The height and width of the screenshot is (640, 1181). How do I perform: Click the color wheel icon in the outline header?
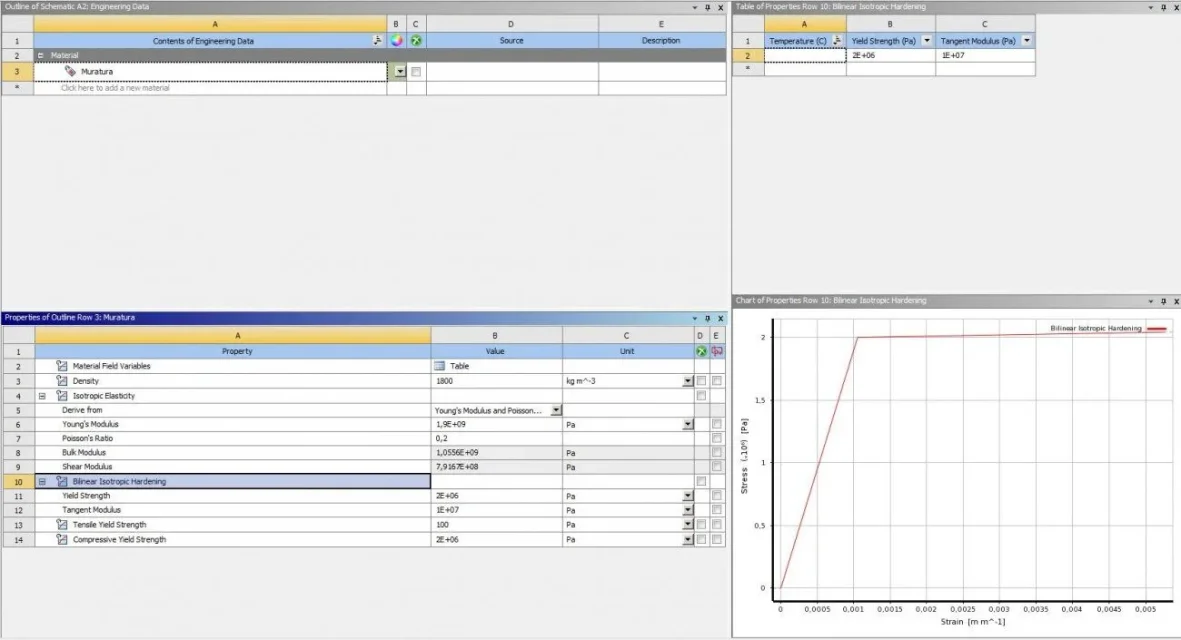pos(396,41)
